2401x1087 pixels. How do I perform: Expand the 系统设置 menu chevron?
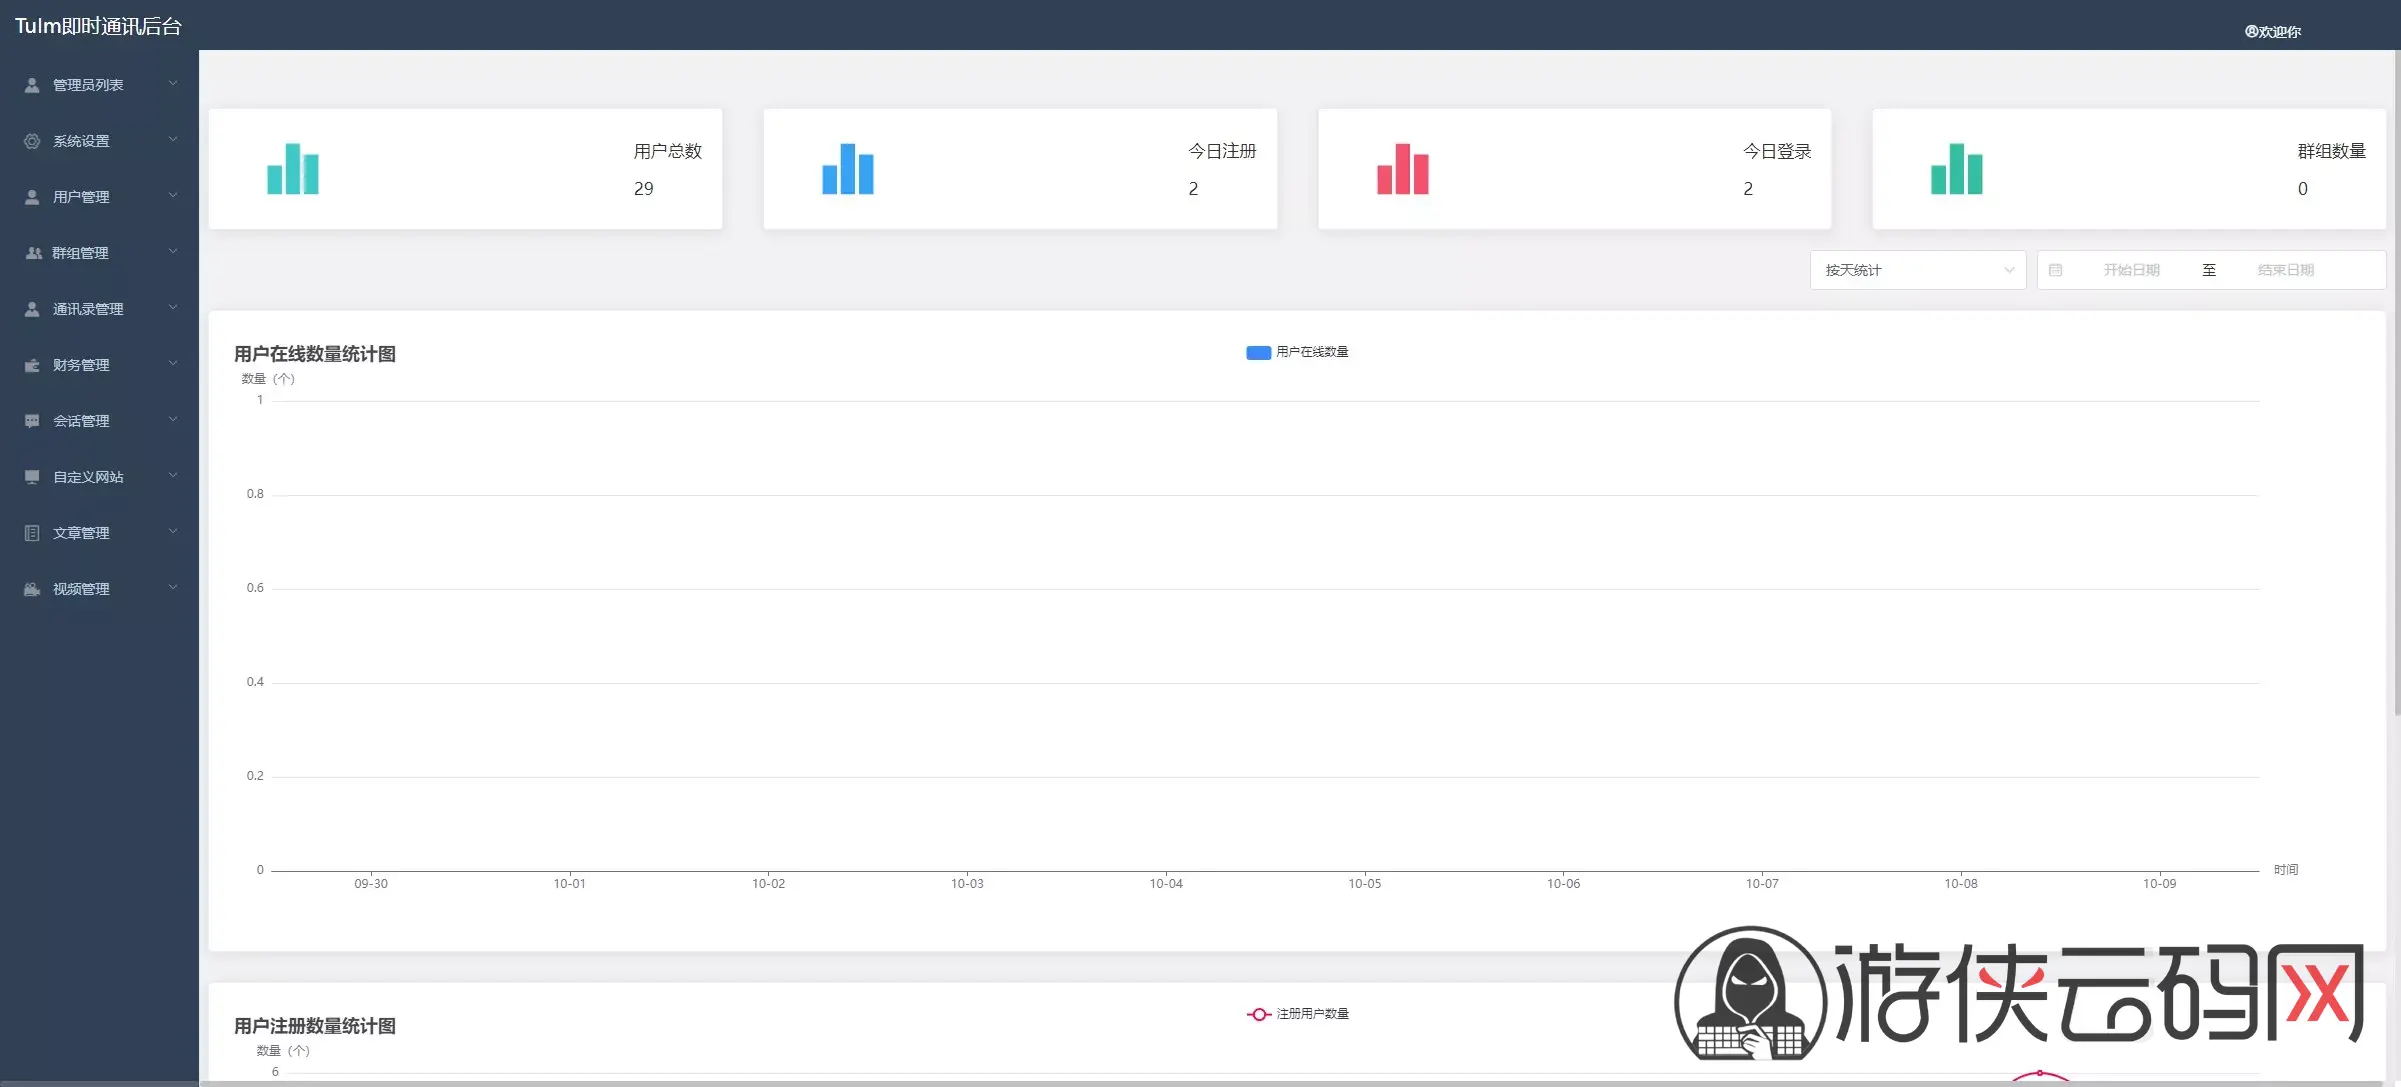pos(173,140)
